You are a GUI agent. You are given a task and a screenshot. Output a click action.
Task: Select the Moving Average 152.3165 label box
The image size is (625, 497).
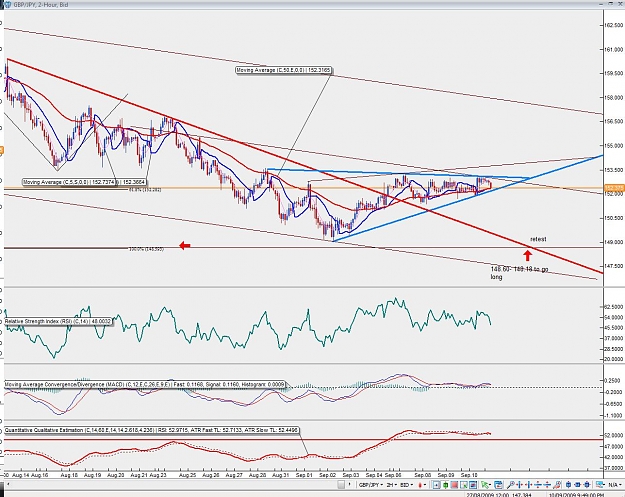283,70
